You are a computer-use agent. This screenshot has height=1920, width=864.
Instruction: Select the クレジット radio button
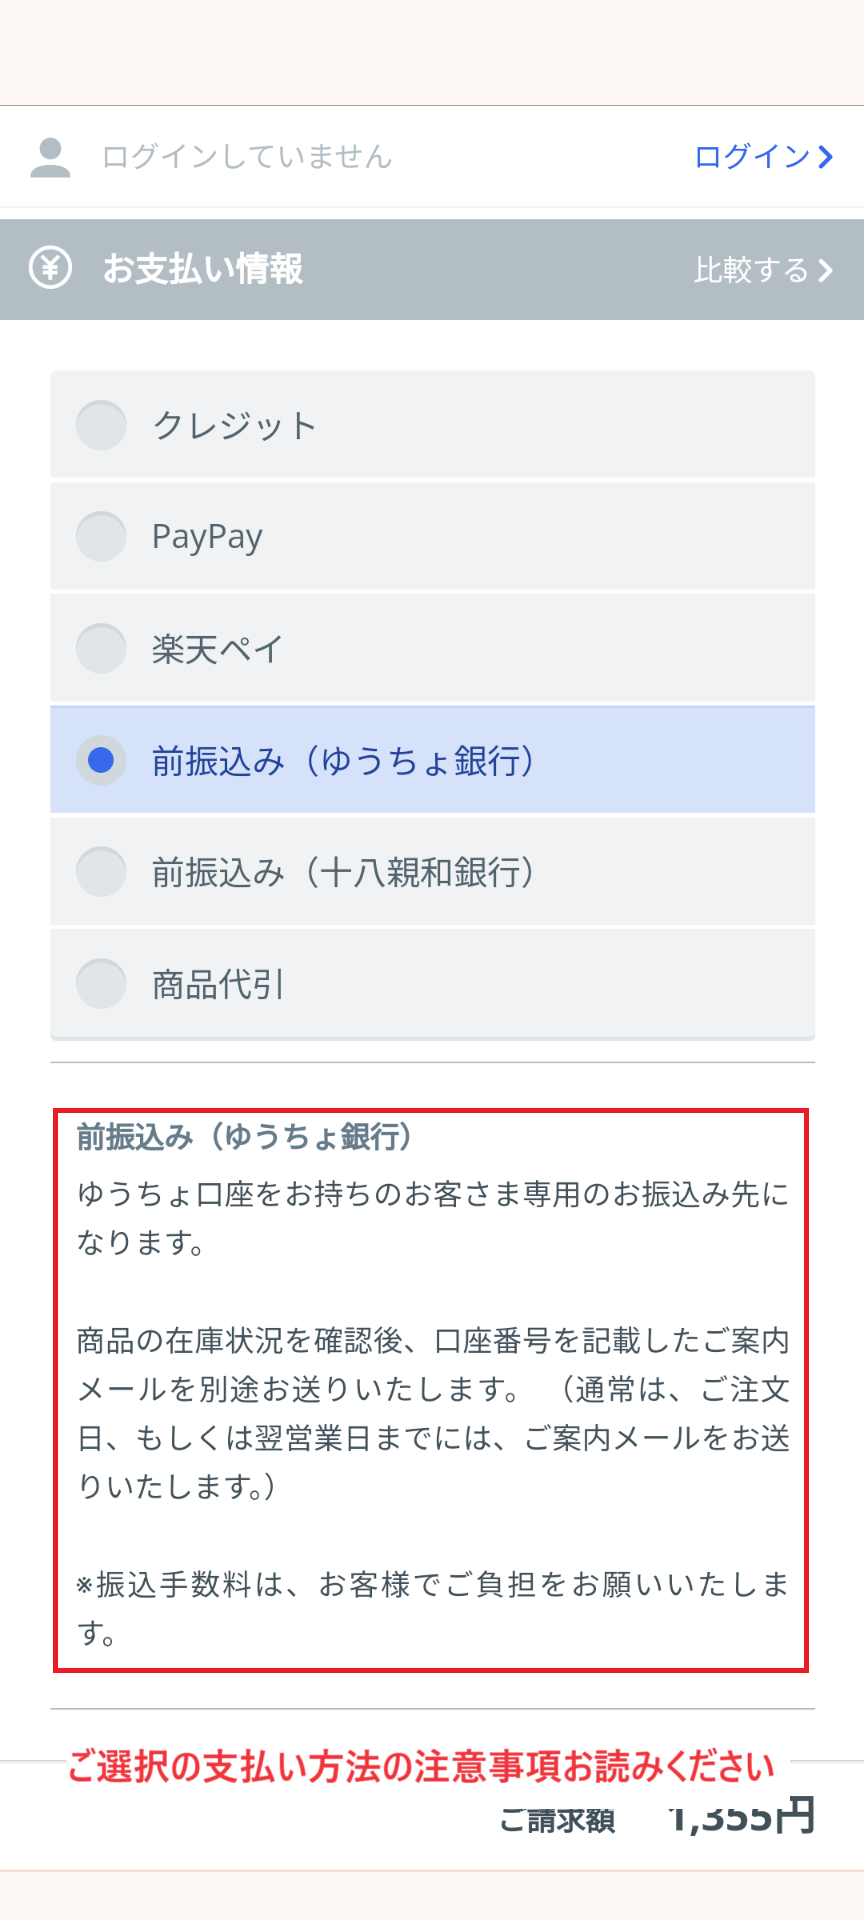pyautogui.click(x=101, y=425)
